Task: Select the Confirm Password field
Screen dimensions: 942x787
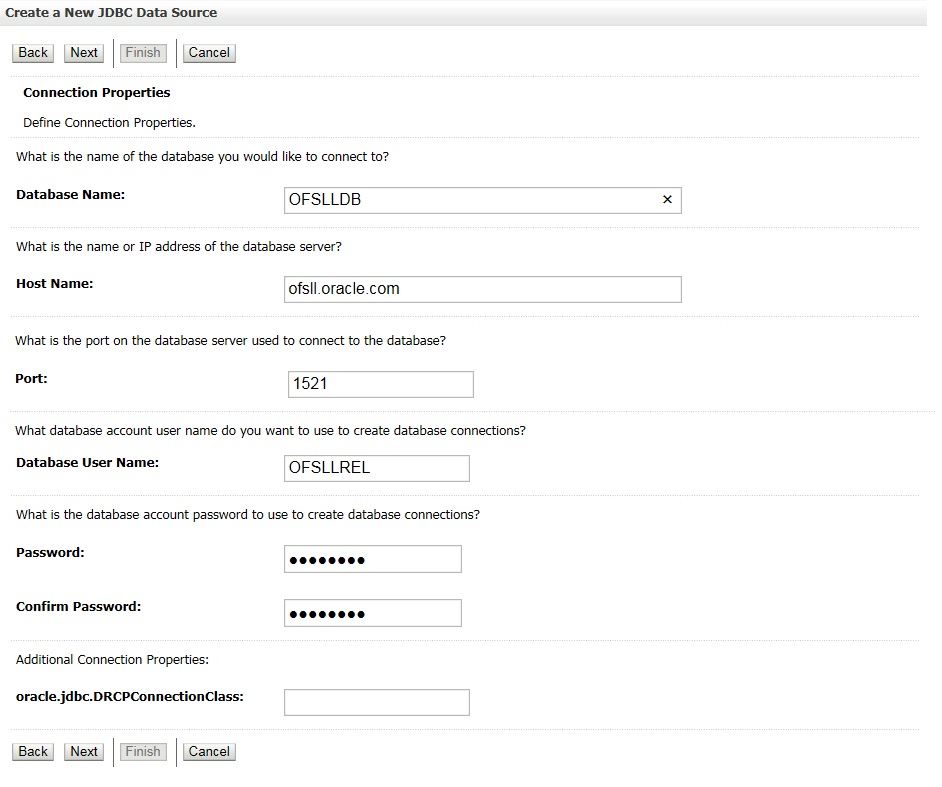Action: (372, 613)
